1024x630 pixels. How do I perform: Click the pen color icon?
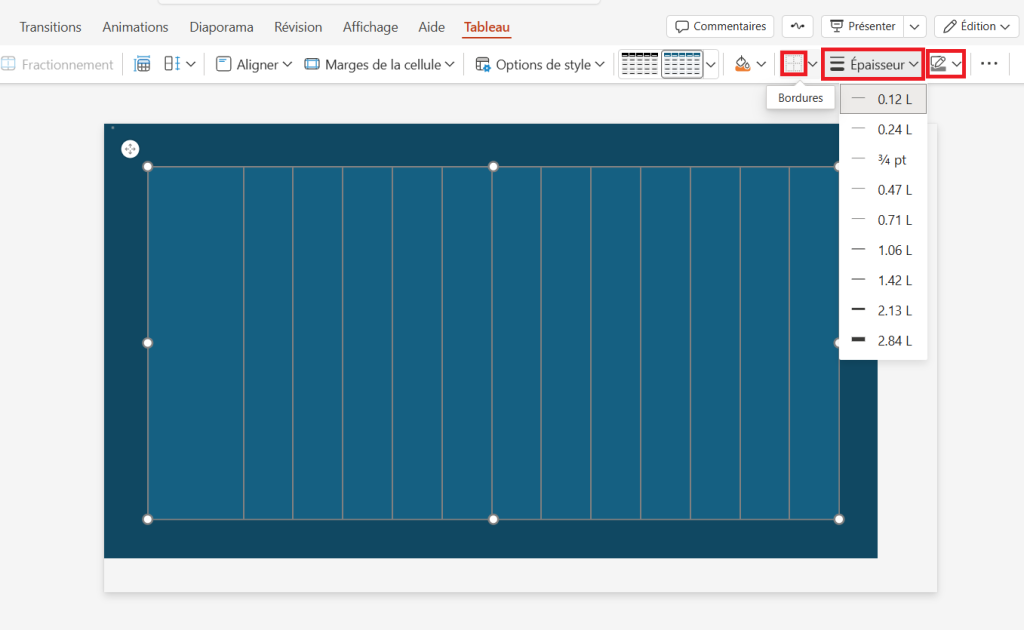tap(938, 64)
